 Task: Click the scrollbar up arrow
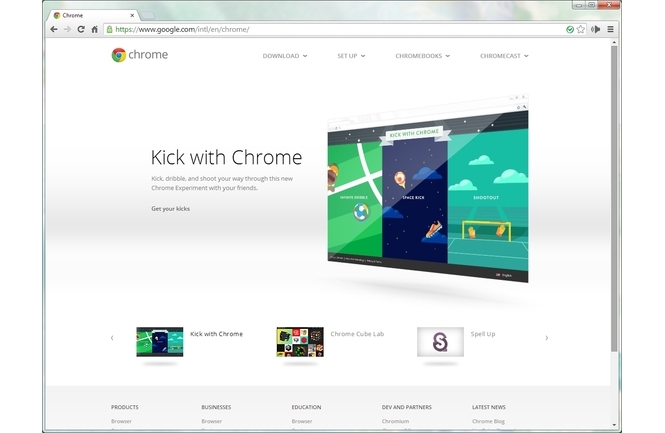(614, 42)
